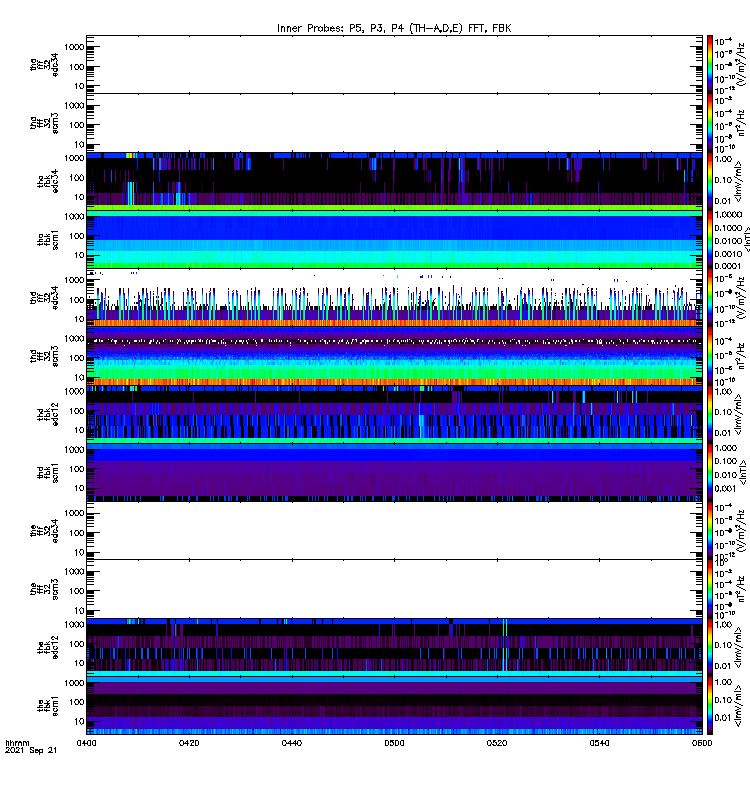
Task: Click the 0500 time axis label
Action: (394, 743)
